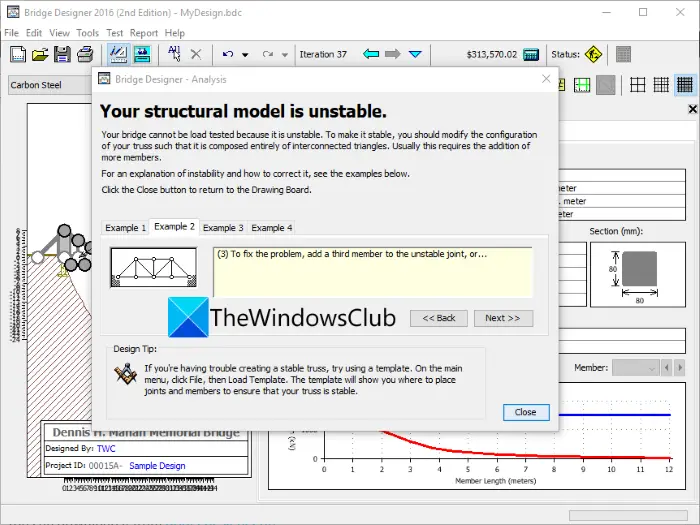Switch to the Example 3 tab
This screenshot has width=700, height=525.
(x=223, y=228)
